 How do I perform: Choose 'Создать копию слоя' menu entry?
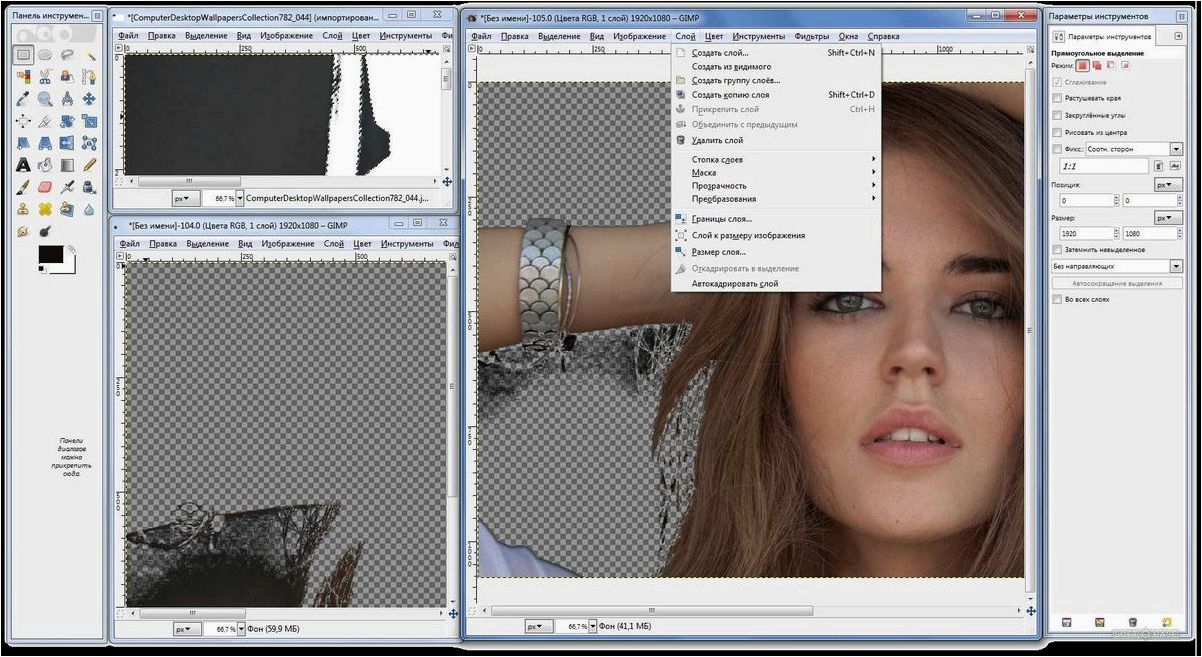[x=777, y=95]
